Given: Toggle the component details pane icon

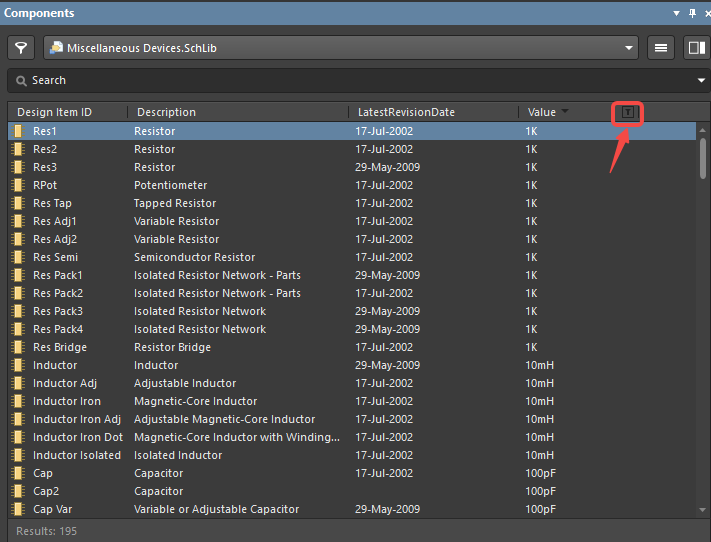Looking at the screenshot, I should pos(695,47).
